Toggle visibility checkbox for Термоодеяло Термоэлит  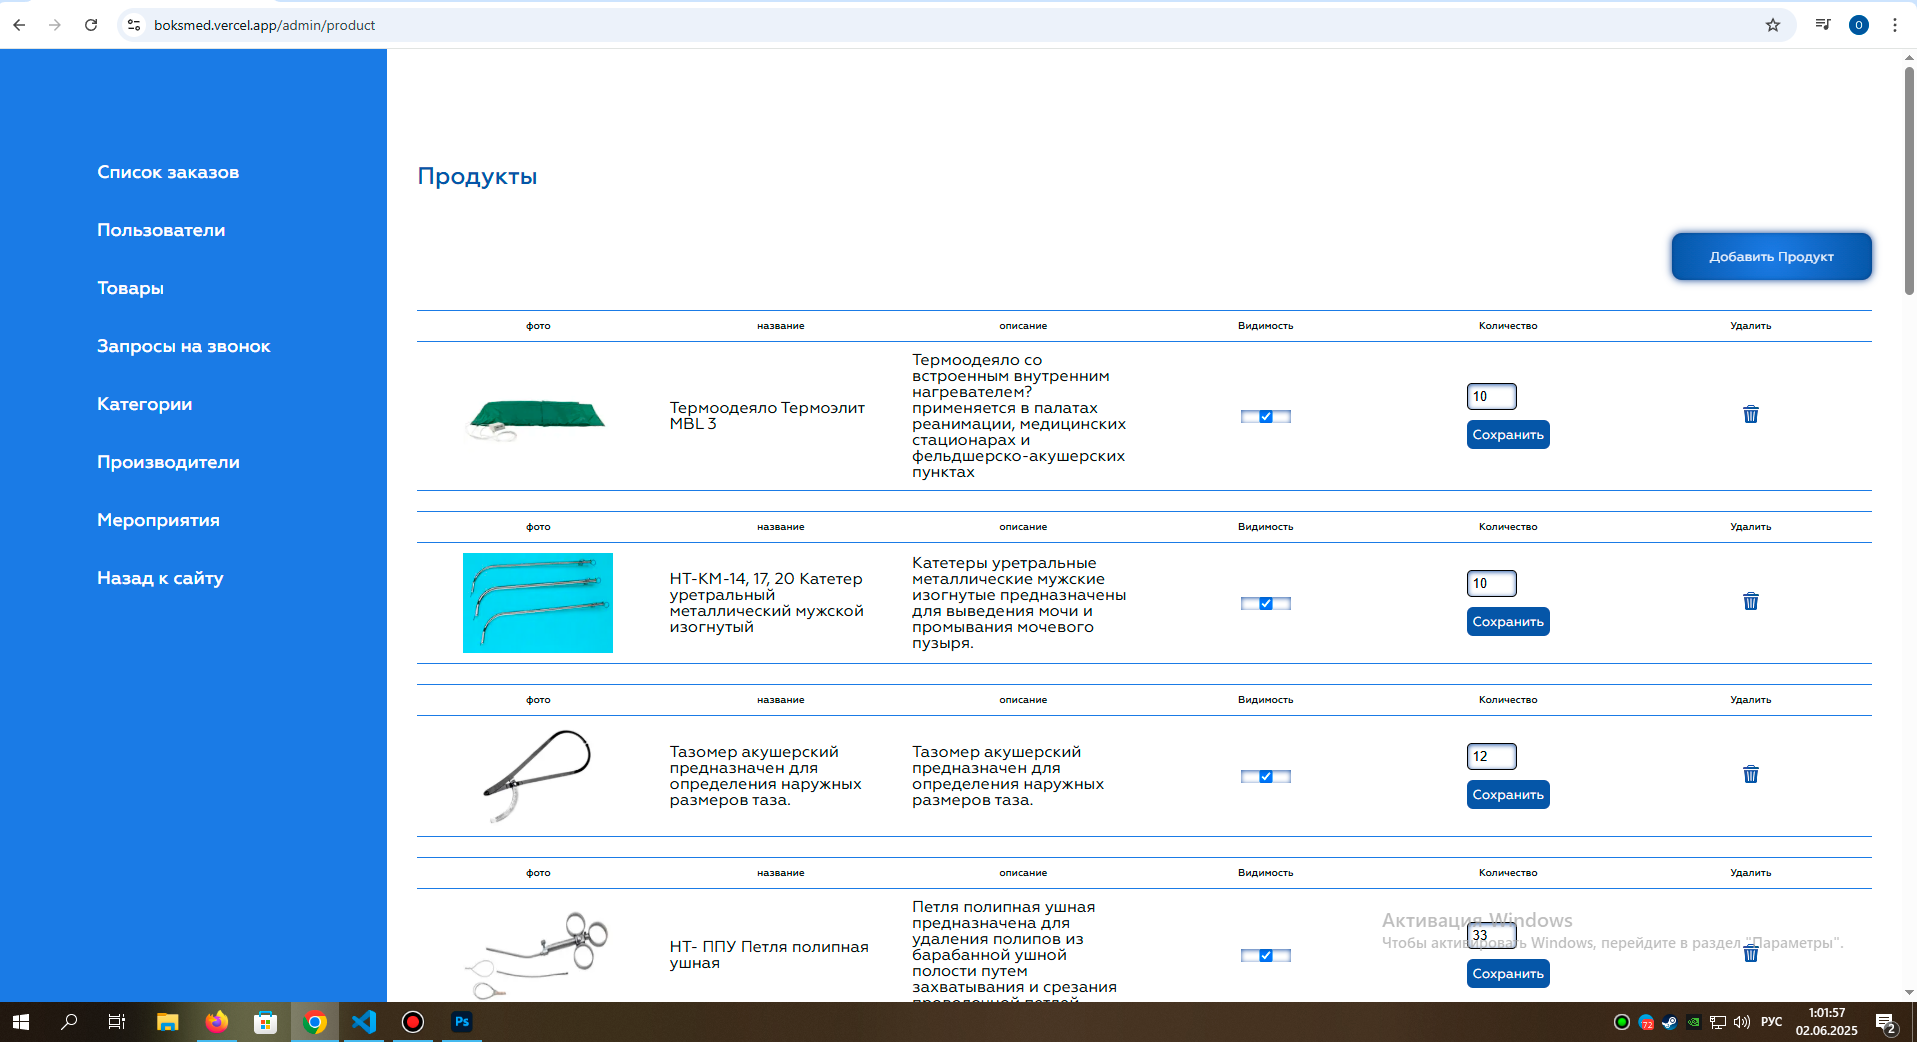[1265, 417]
